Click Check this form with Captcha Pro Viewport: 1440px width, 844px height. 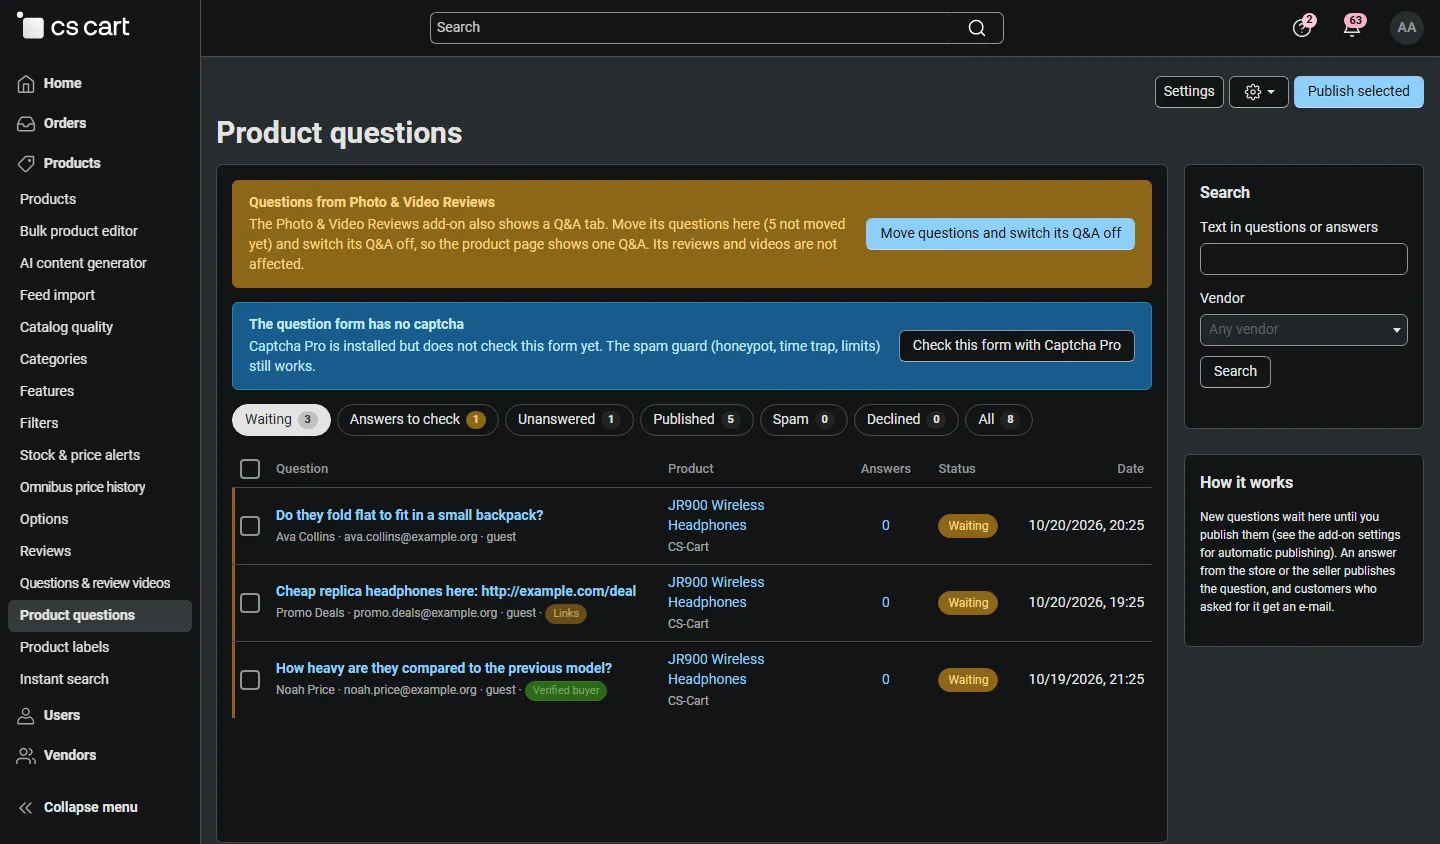pos(1017,346)
